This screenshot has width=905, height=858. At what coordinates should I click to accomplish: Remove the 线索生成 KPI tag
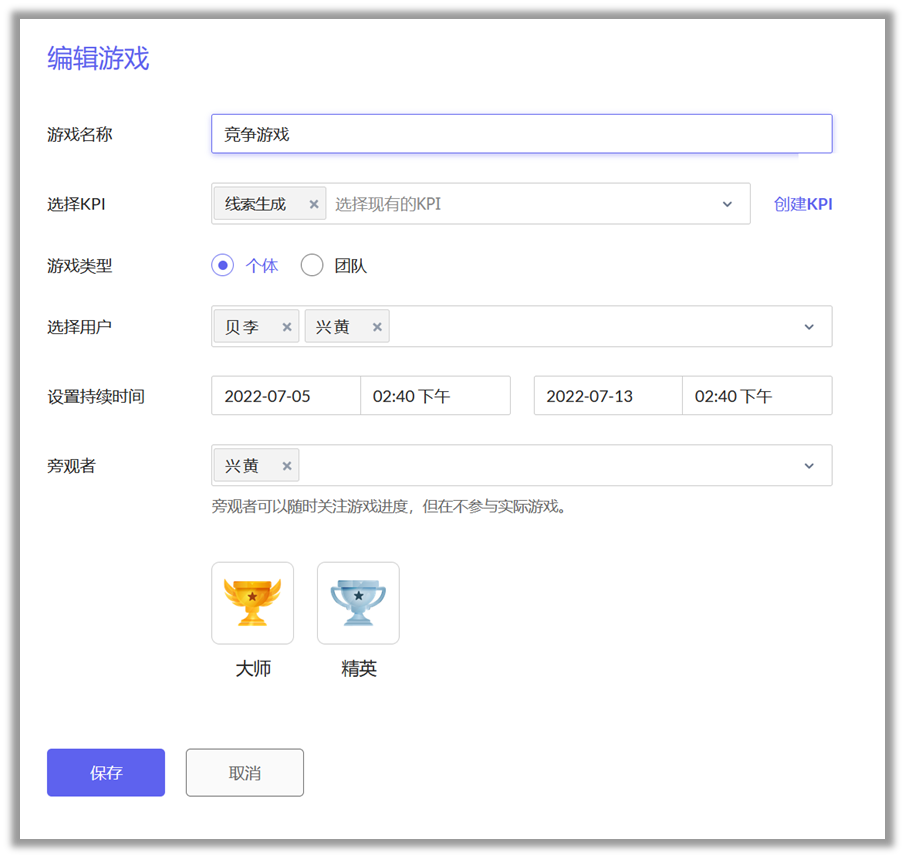point(313,204)
